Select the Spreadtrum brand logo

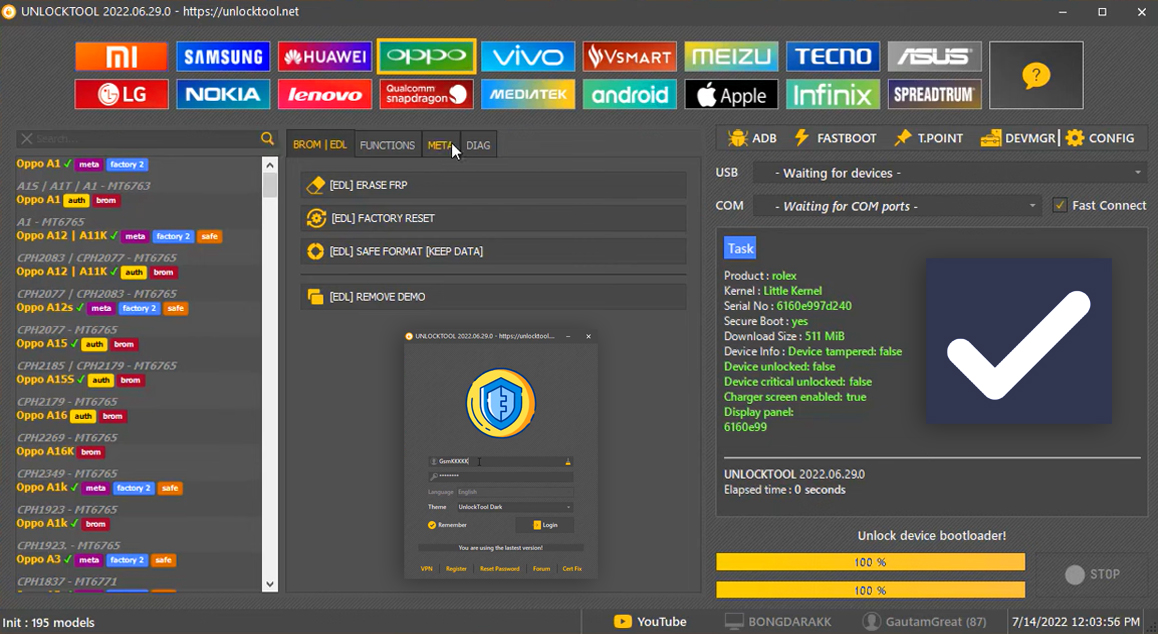(934, 95)
